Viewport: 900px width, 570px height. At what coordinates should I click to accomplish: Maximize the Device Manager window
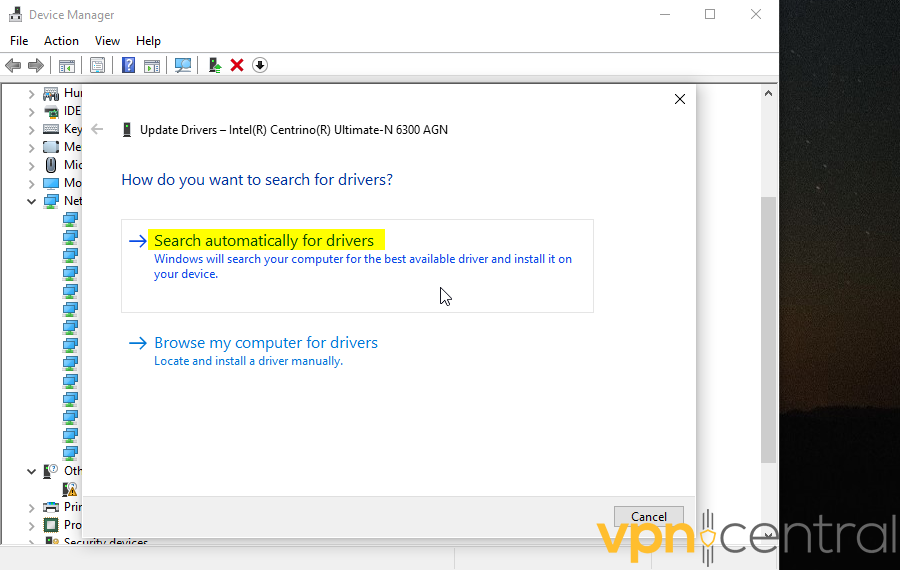point(710,14)
